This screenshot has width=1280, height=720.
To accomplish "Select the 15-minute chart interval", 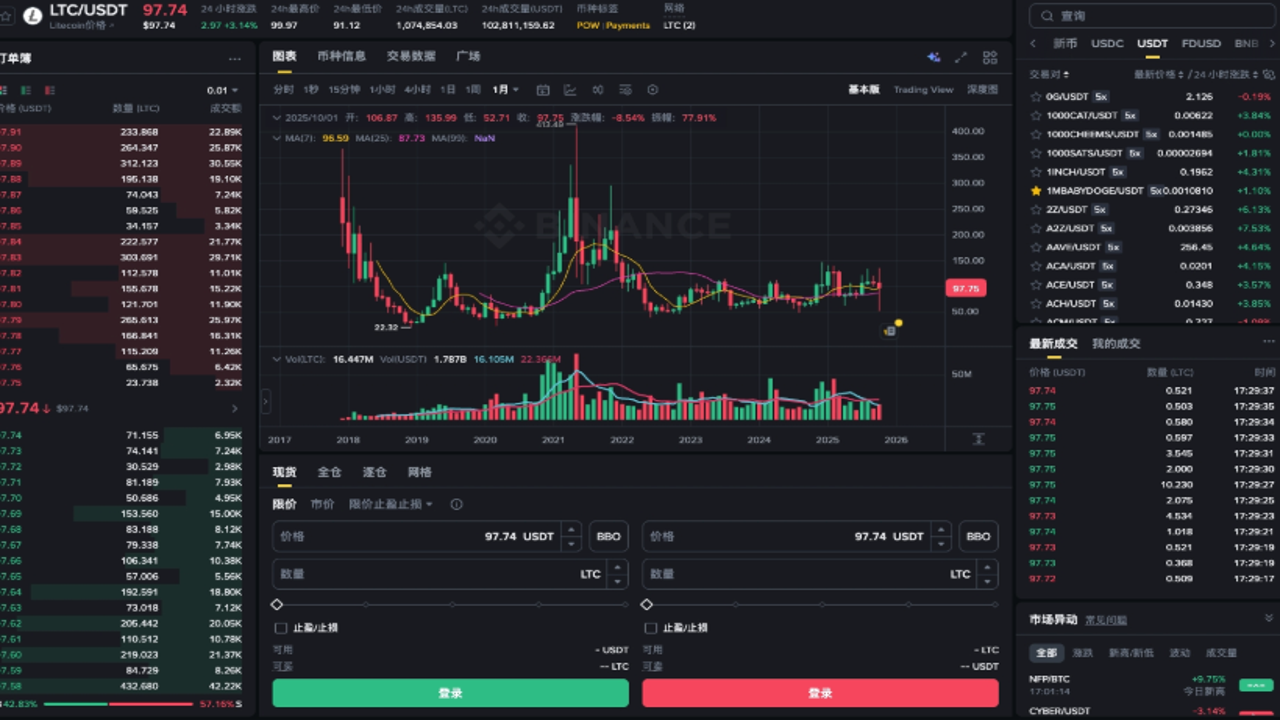I will click(345, 90).
